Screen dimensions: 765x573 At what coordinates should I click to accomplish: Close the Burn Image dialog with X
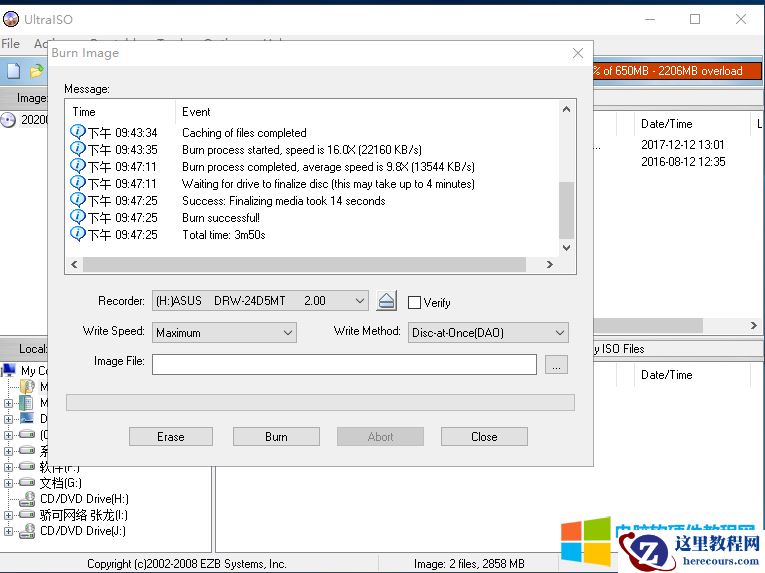[578, 53]
